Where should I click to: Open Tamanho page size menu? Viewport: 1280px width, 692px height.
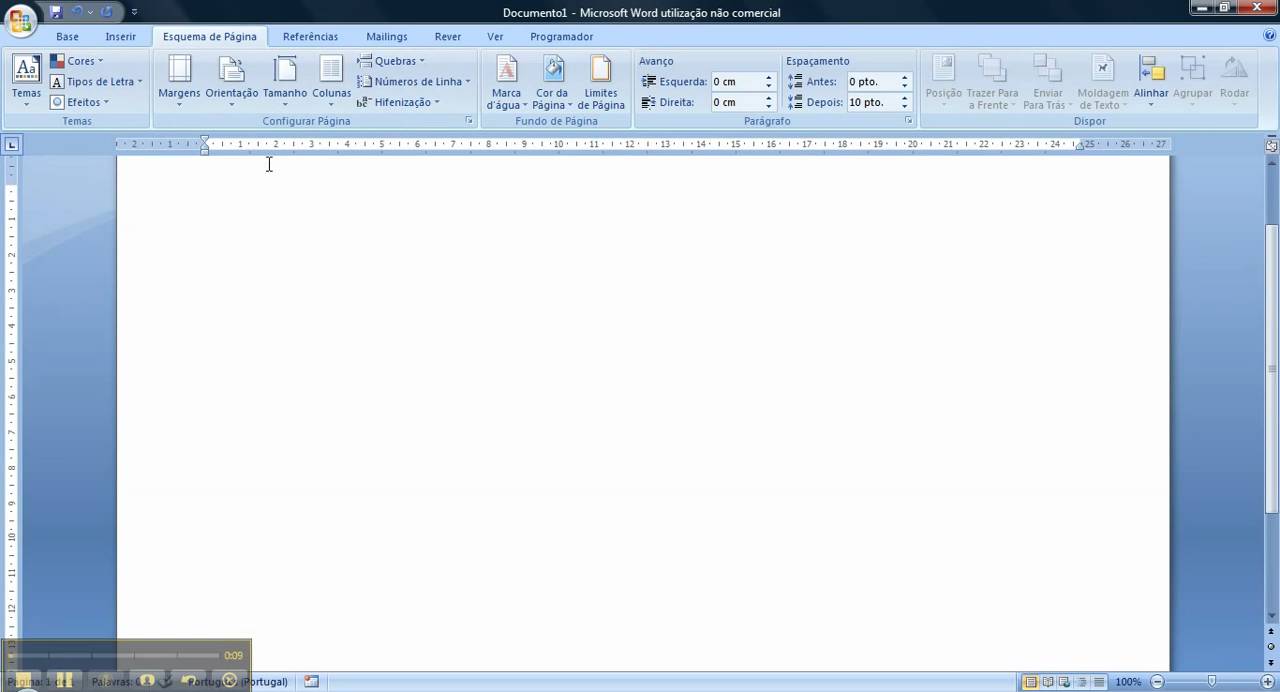click(285, 82)
